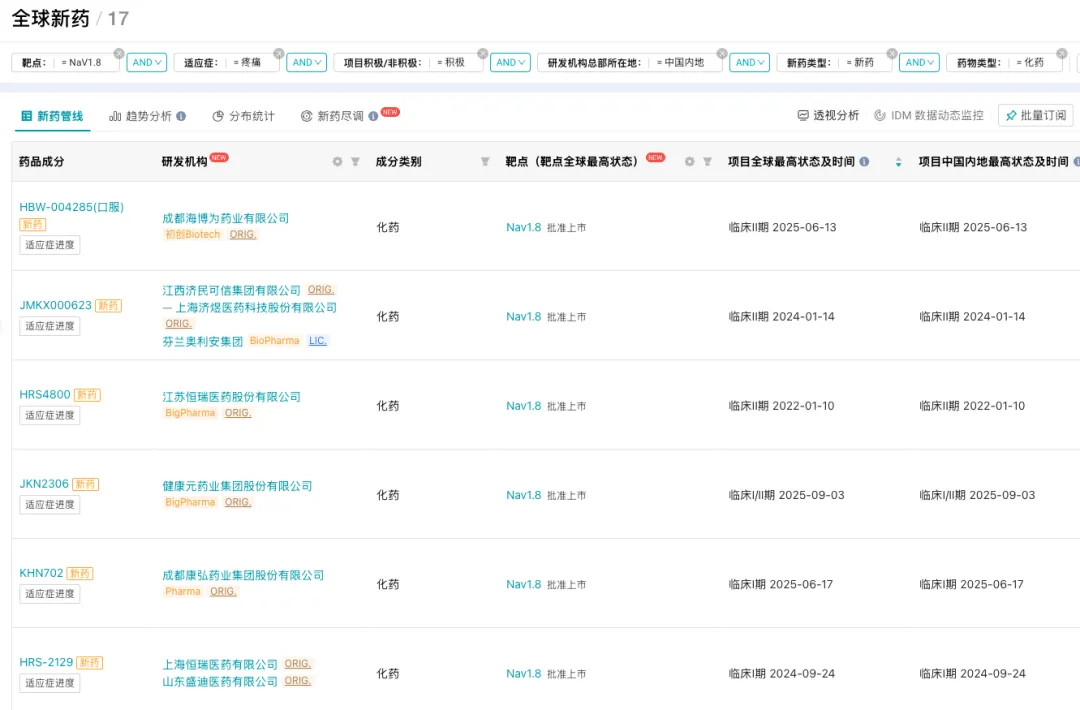Viewport: 1080px width, 710px height.
Task: Expand the AND dropdown after 研发机构总部所在地 filter
Action: coord(749,62)
